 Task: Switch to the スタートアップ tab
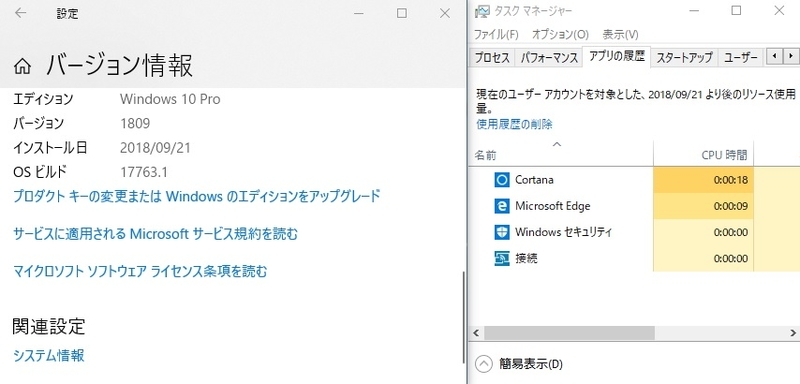click(x=684, y=58)
